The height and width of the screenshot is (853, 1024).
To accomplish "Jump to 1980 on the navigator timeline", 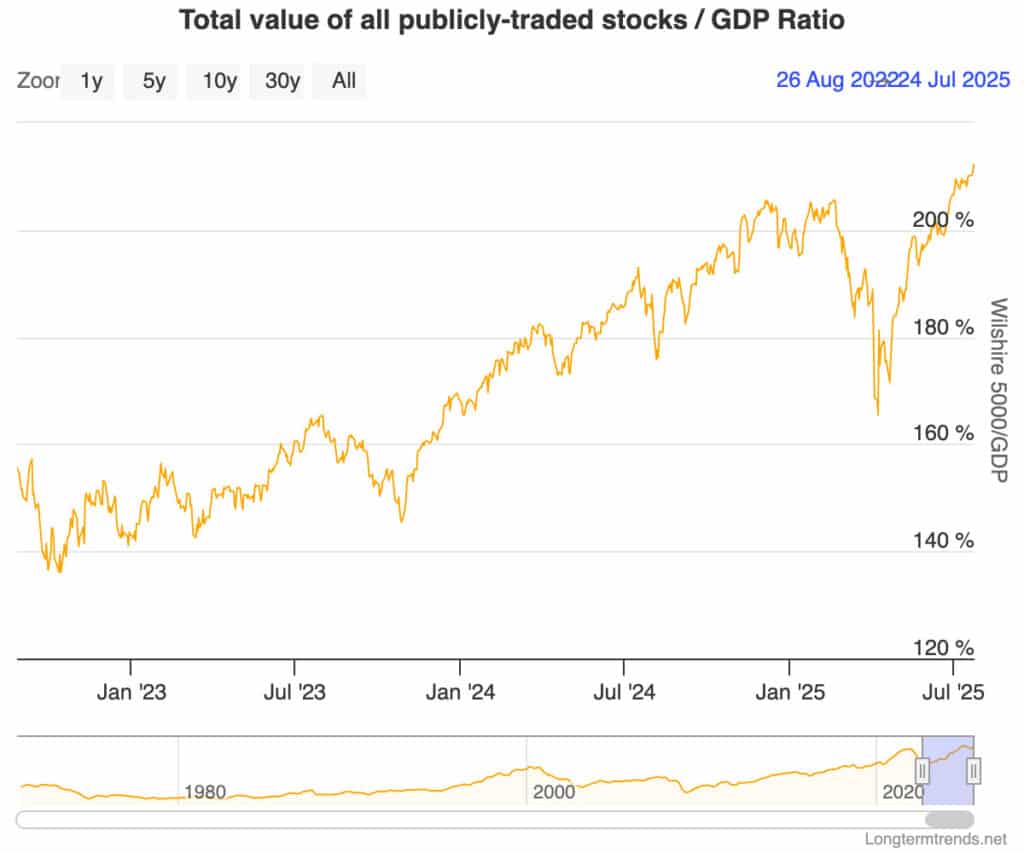I will (204, 793).
